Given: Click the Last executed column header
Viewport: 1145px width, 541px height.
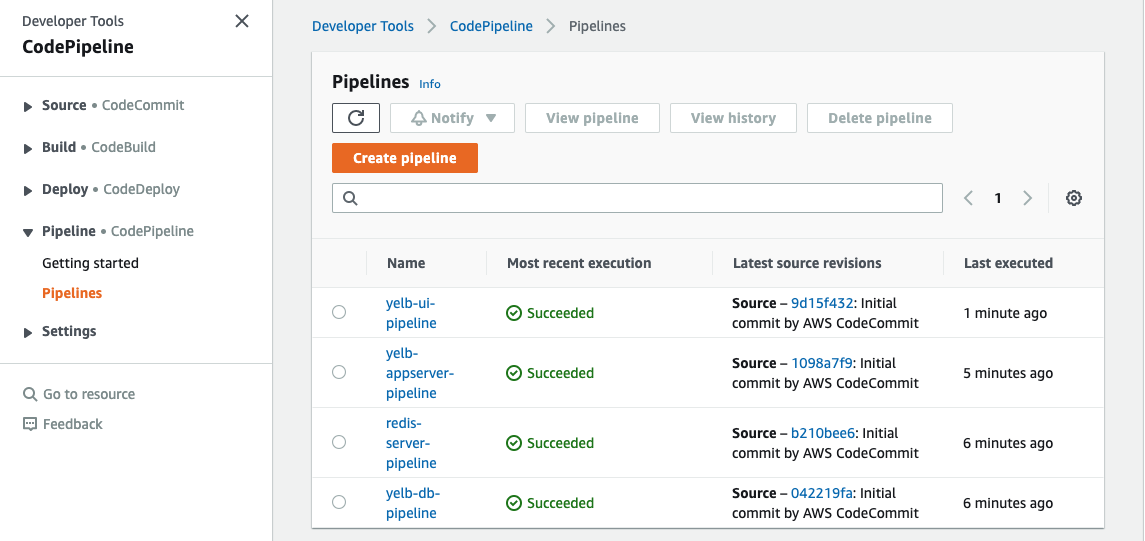Looking at the screenshot, I should click(x=1008, y=263).
